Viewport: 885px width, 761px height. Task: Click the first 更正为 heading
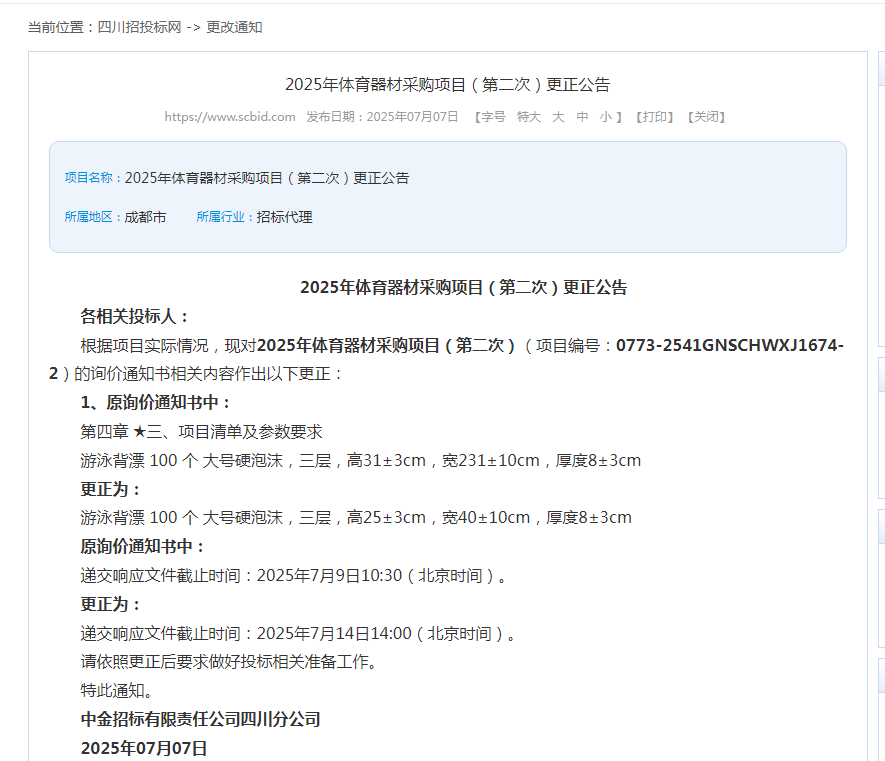[110, 489]
